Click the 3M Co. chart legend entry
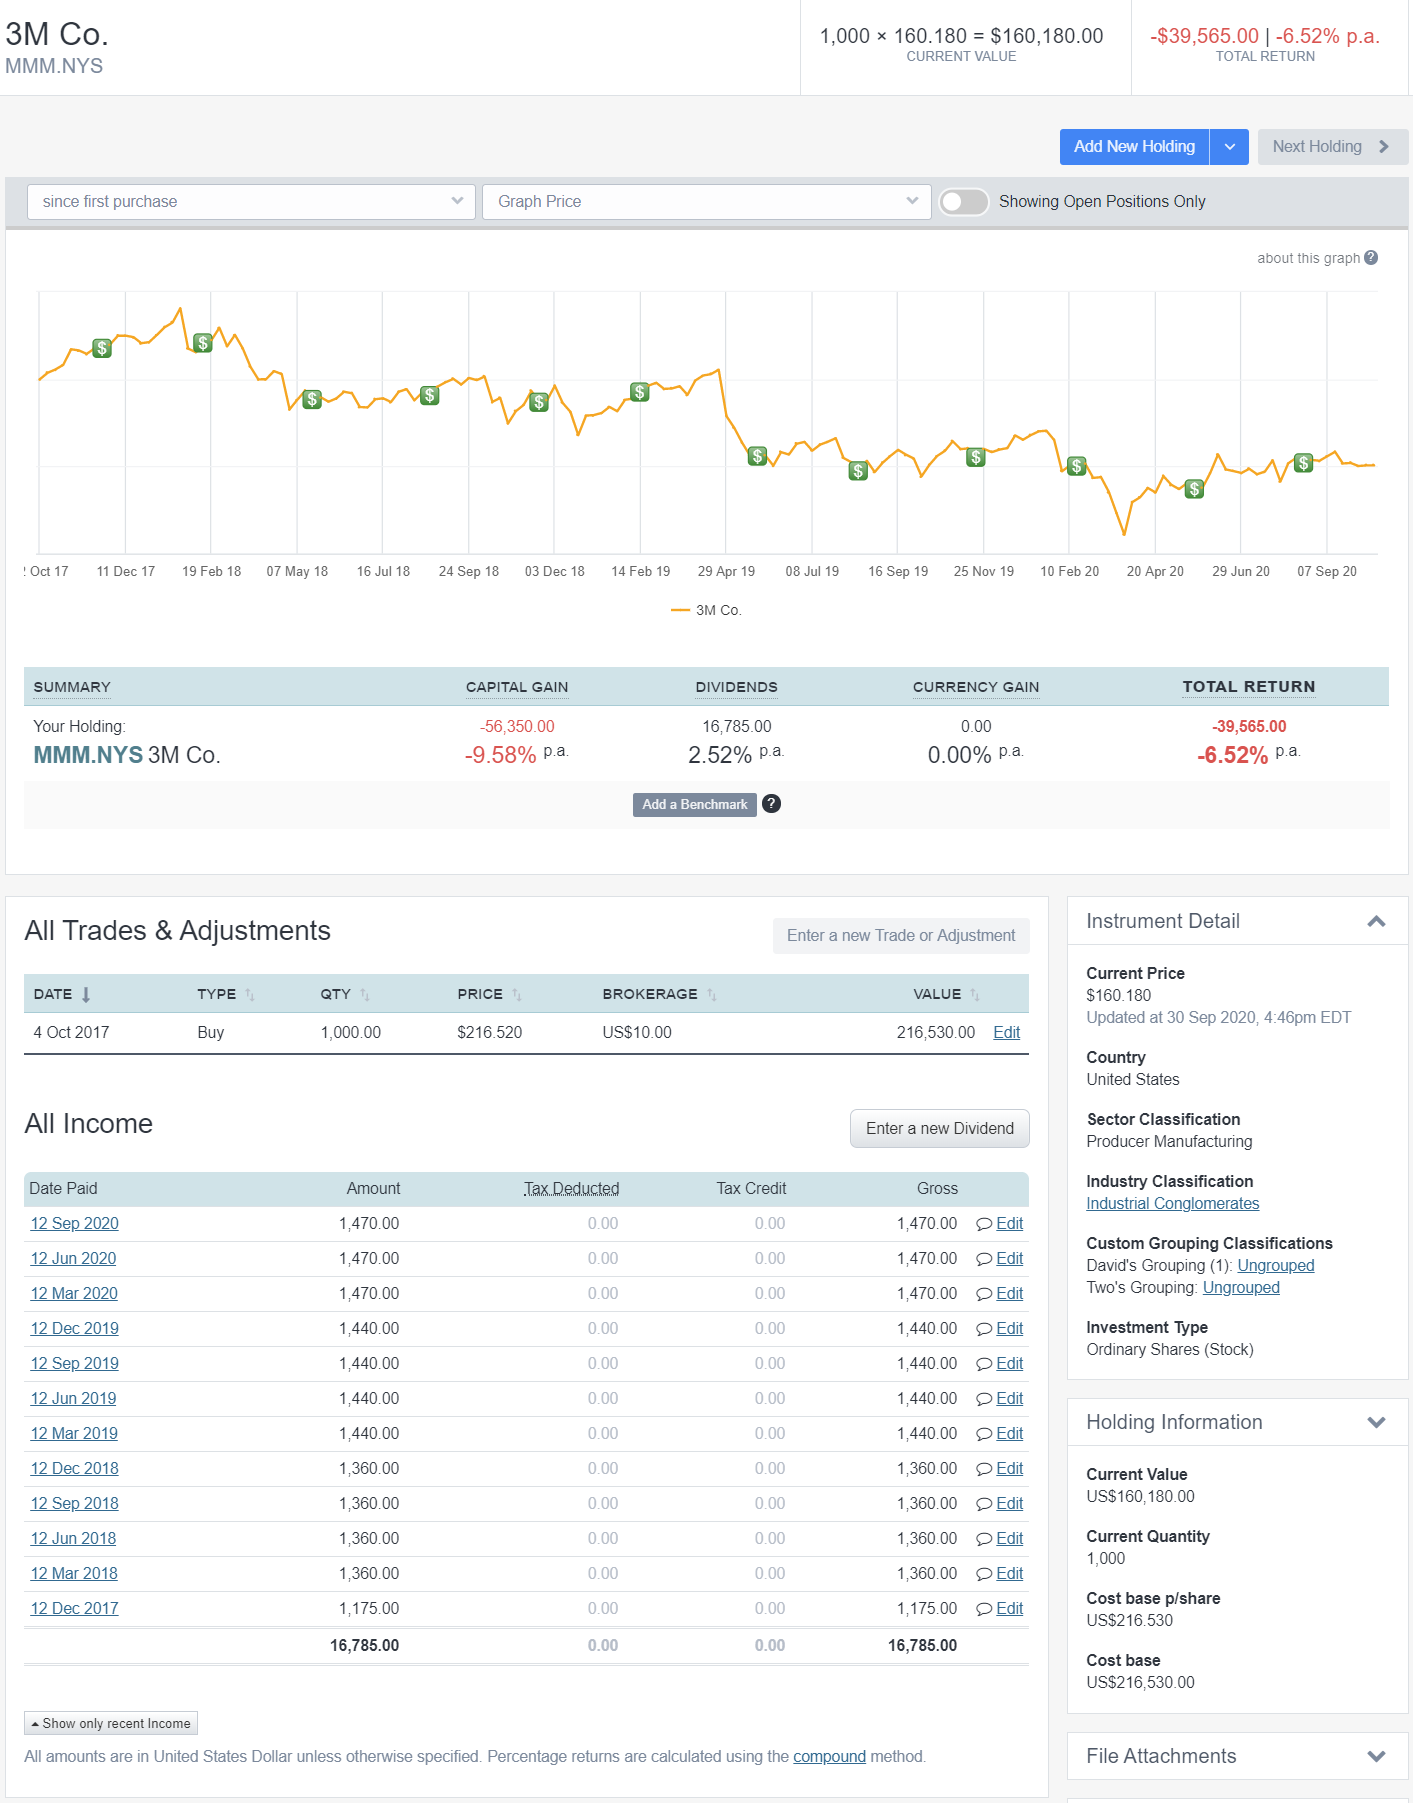Screen dimensions: 1413x1803 (707, 610)
